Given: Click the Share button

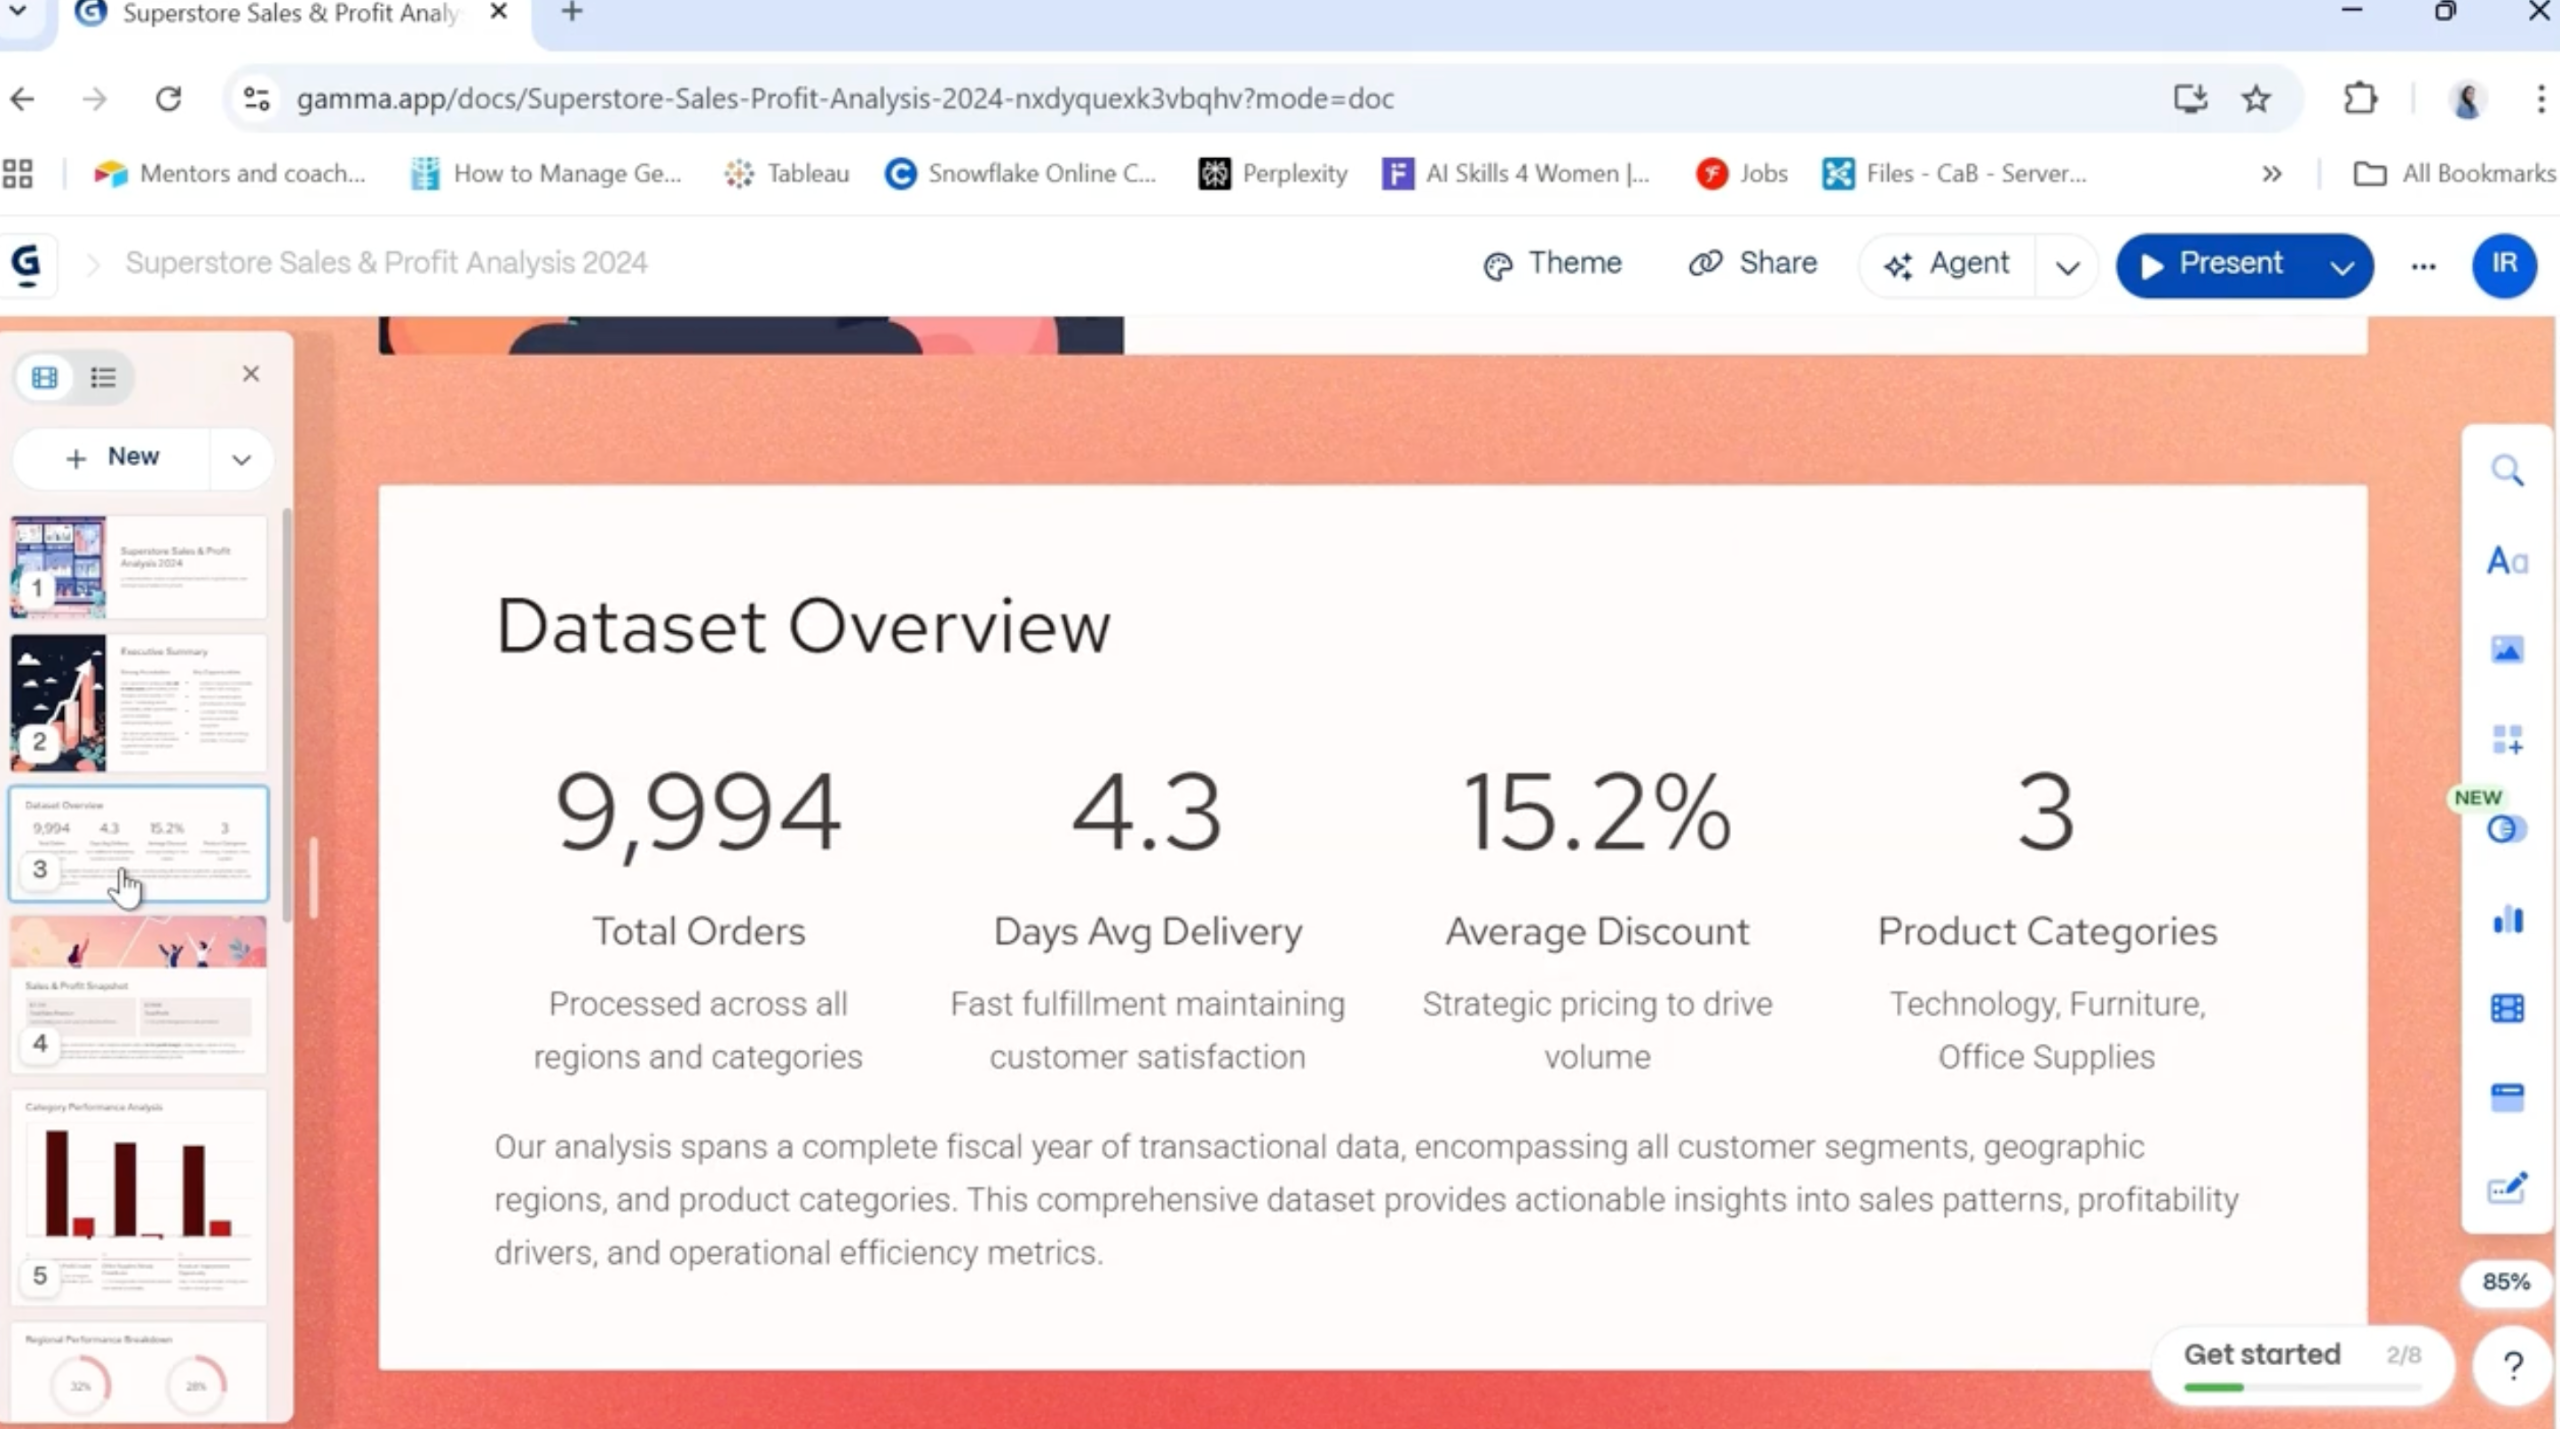Looking at the screenshot, I should click(1753, 264).
